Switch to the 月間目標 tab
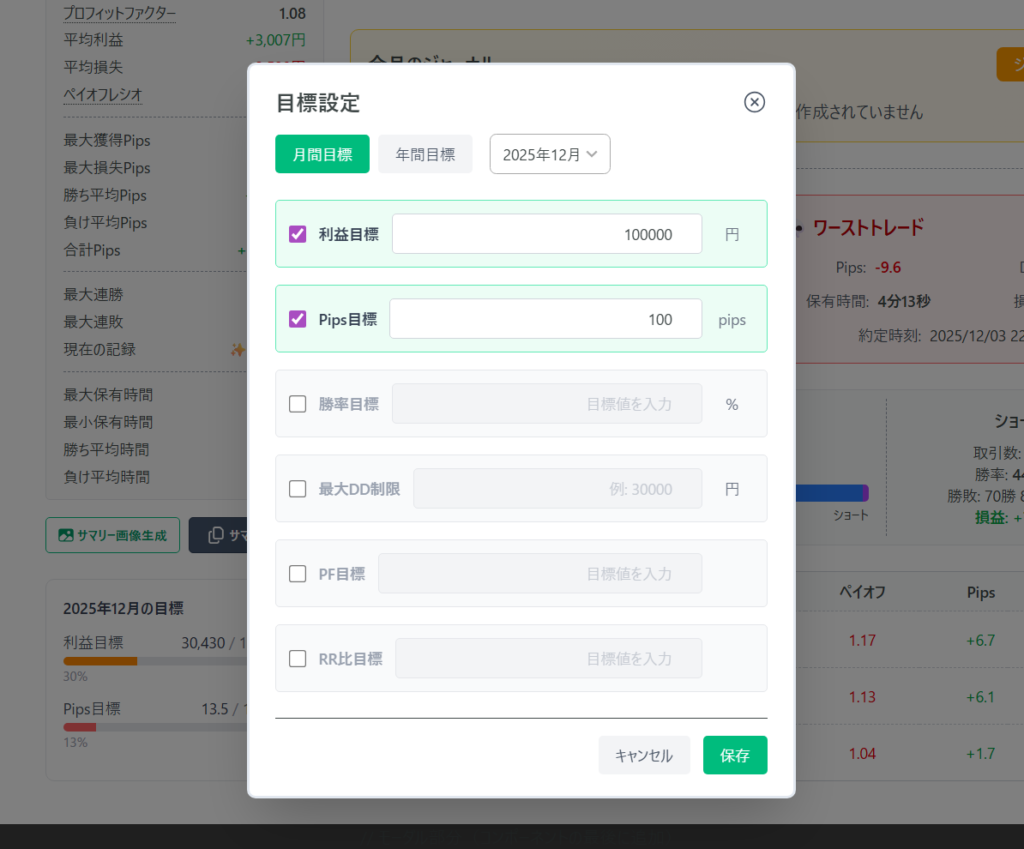The width and height of the screenshot is (1024, 849). 322,155
